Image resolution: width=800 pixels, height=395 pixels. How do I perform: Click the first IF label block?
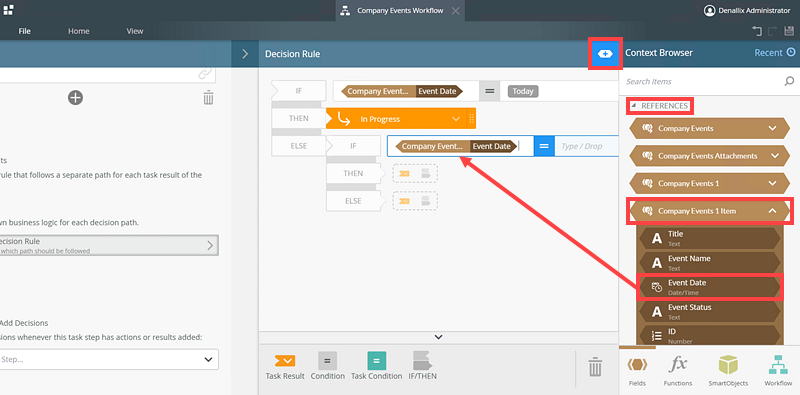(x=299, y=91)
